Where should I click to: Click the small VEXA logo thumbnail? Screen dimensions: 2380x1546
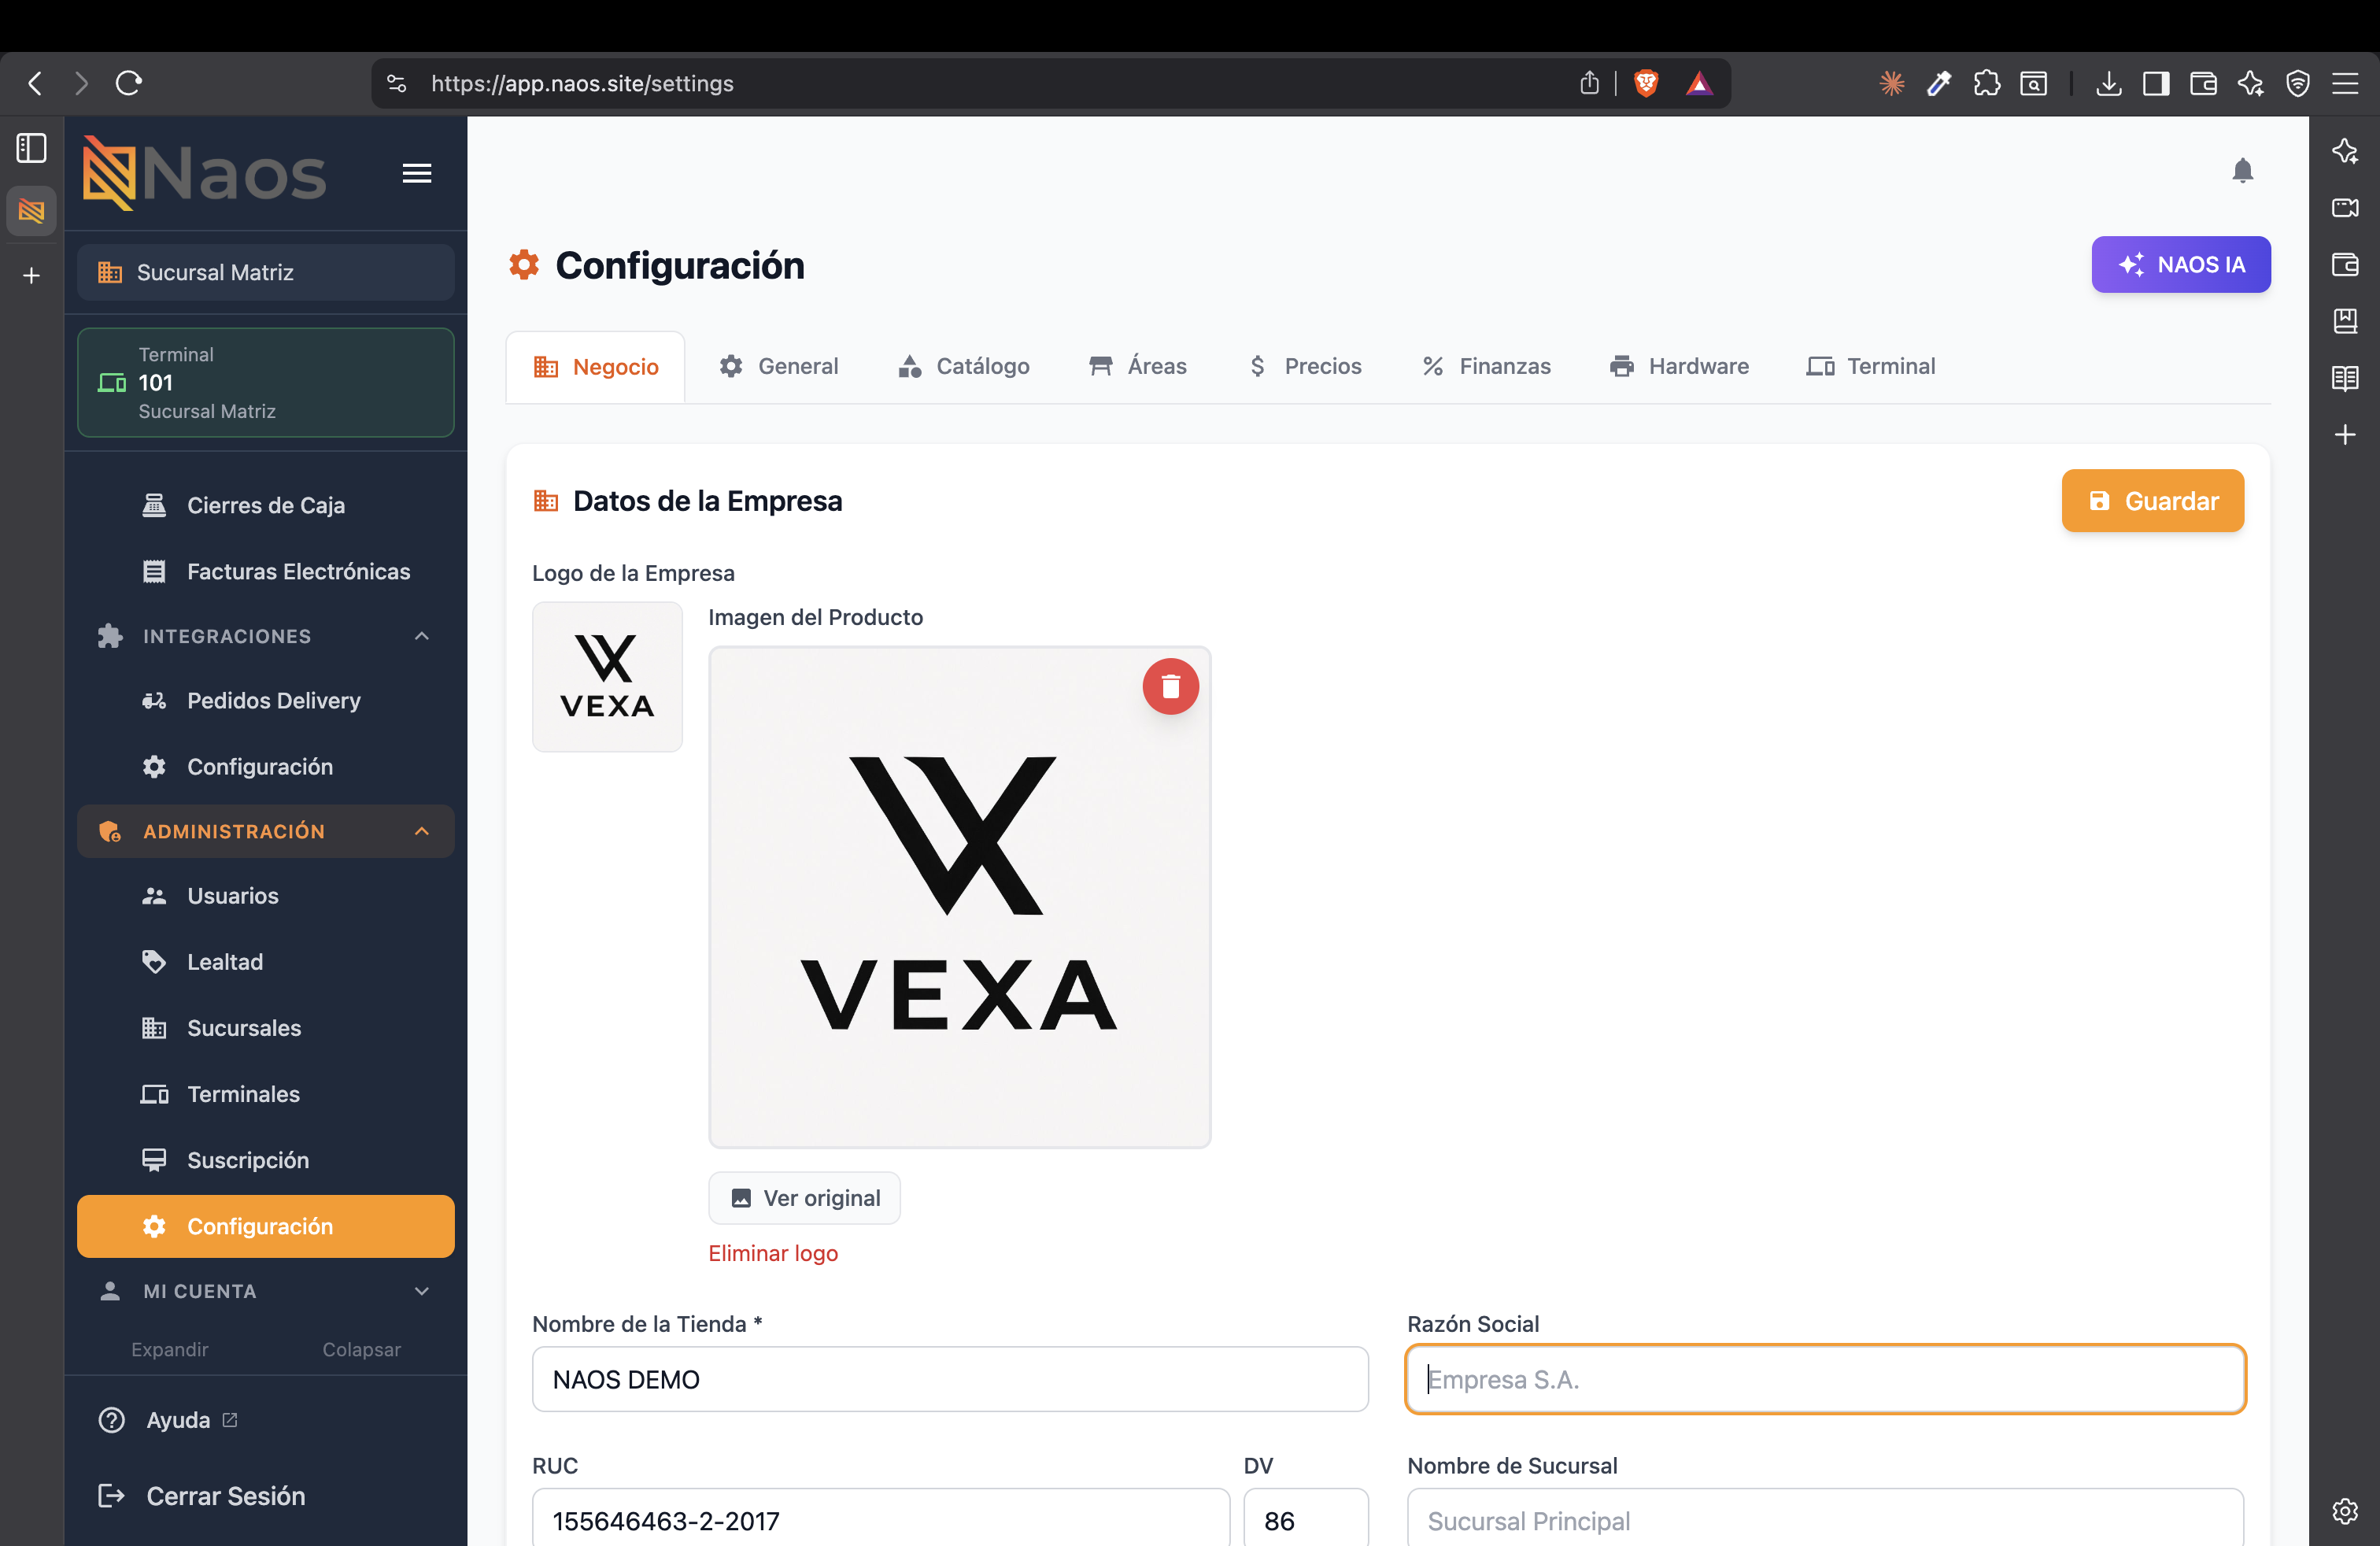point(607,676)
